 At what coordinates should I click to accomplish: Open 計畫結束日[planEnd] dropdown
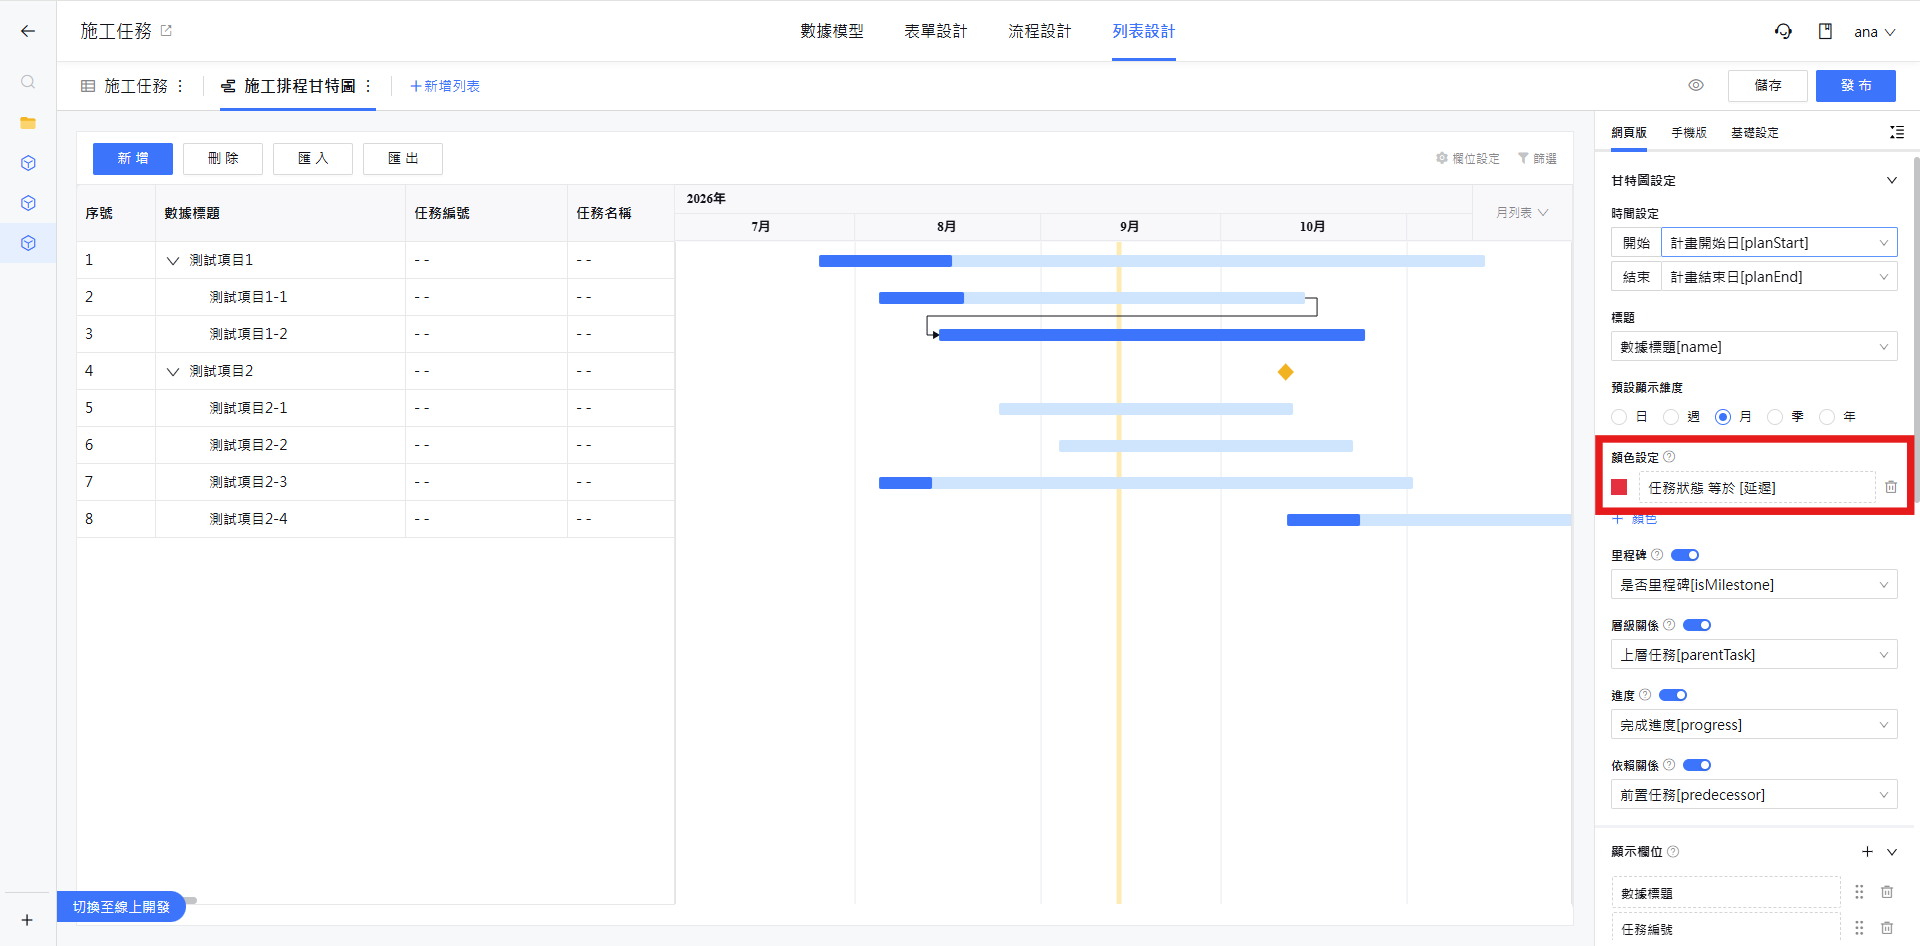click(x=1779, y=277)
